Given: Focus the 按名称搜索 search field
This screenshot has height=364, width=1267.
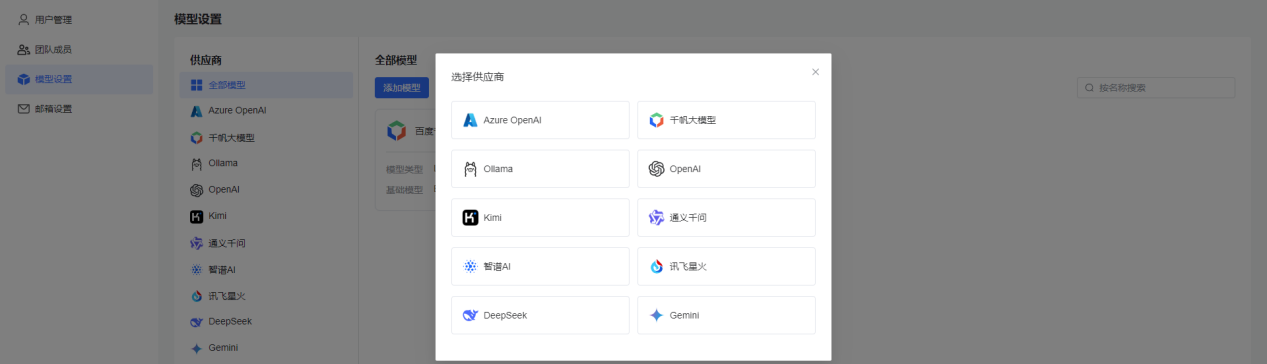Looking at the screenshot, I should coord(1156,88).
